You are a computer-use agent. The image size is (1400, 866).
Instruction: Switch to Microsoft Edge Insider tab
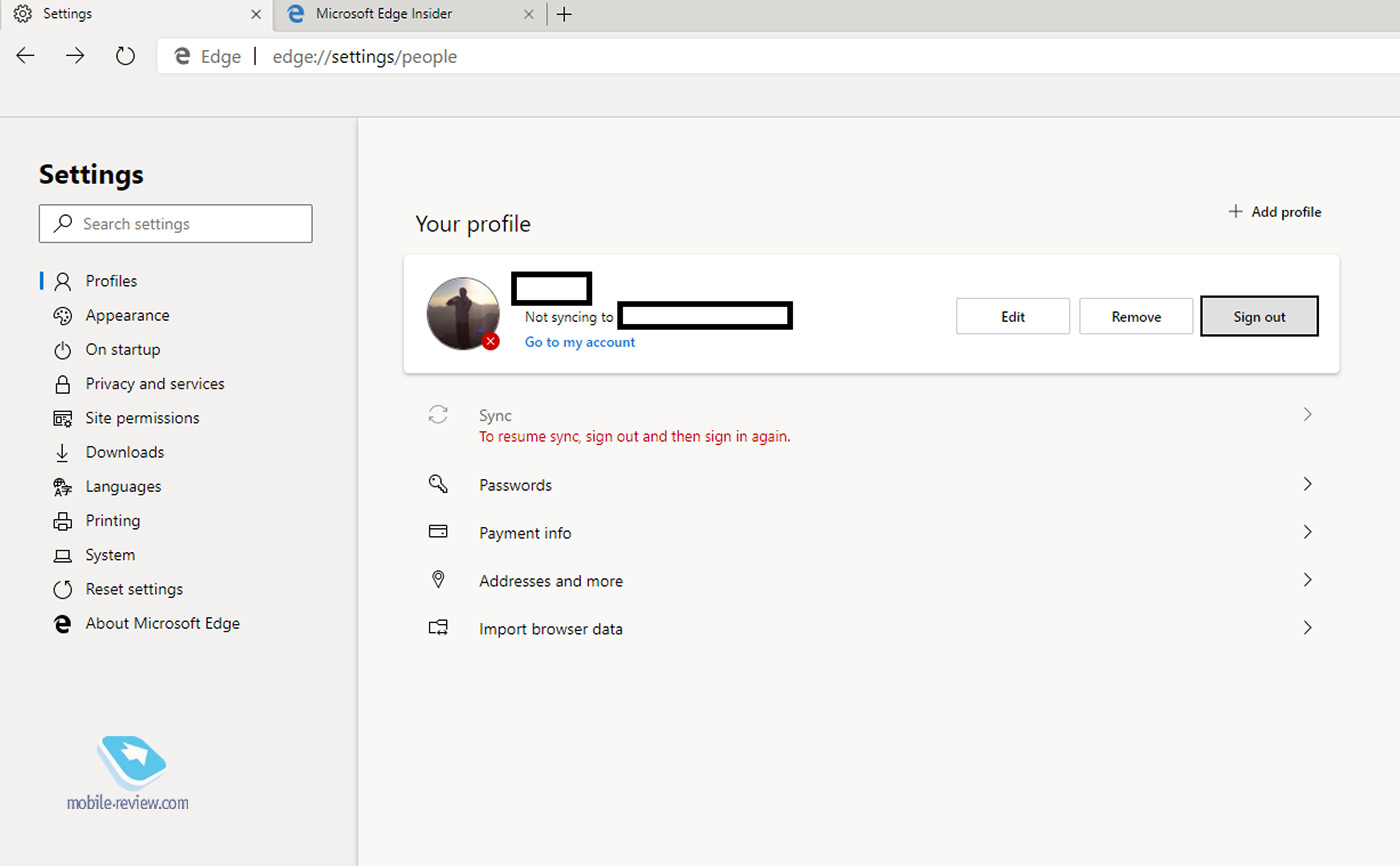410,14
